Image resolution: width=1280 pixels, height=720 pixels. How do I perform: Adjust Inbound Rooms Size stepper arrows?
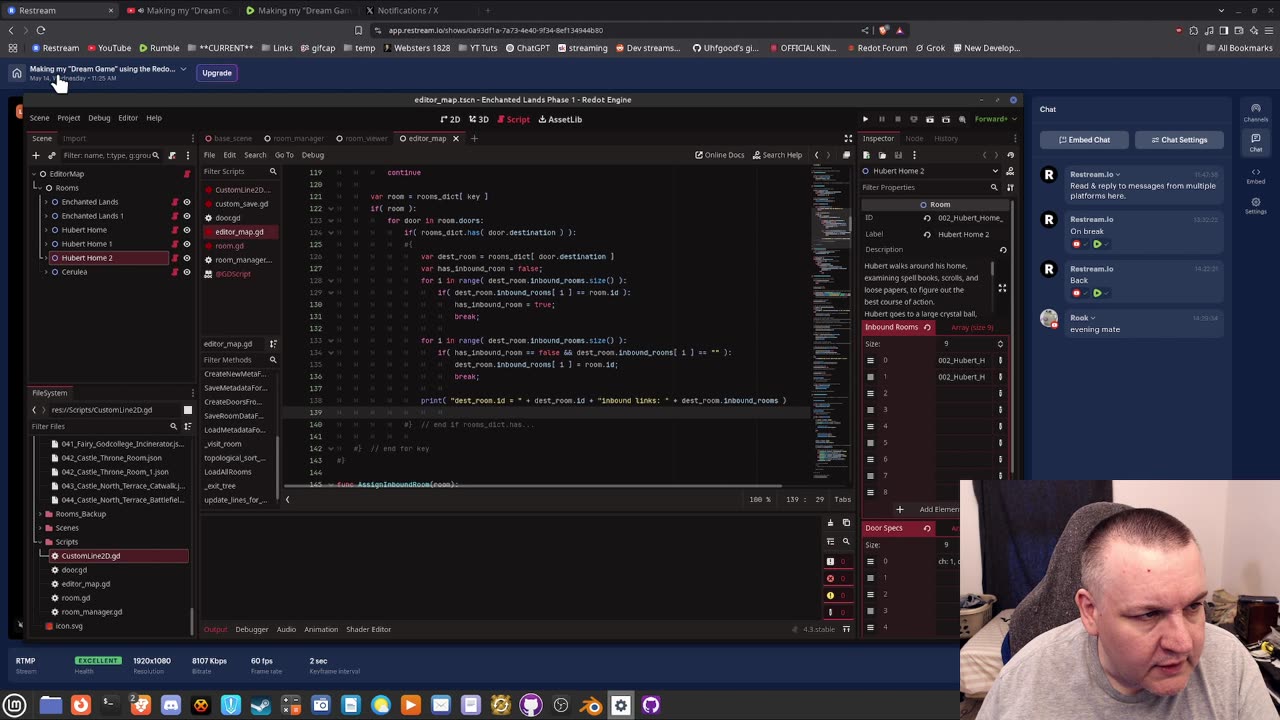(1000, 344)
